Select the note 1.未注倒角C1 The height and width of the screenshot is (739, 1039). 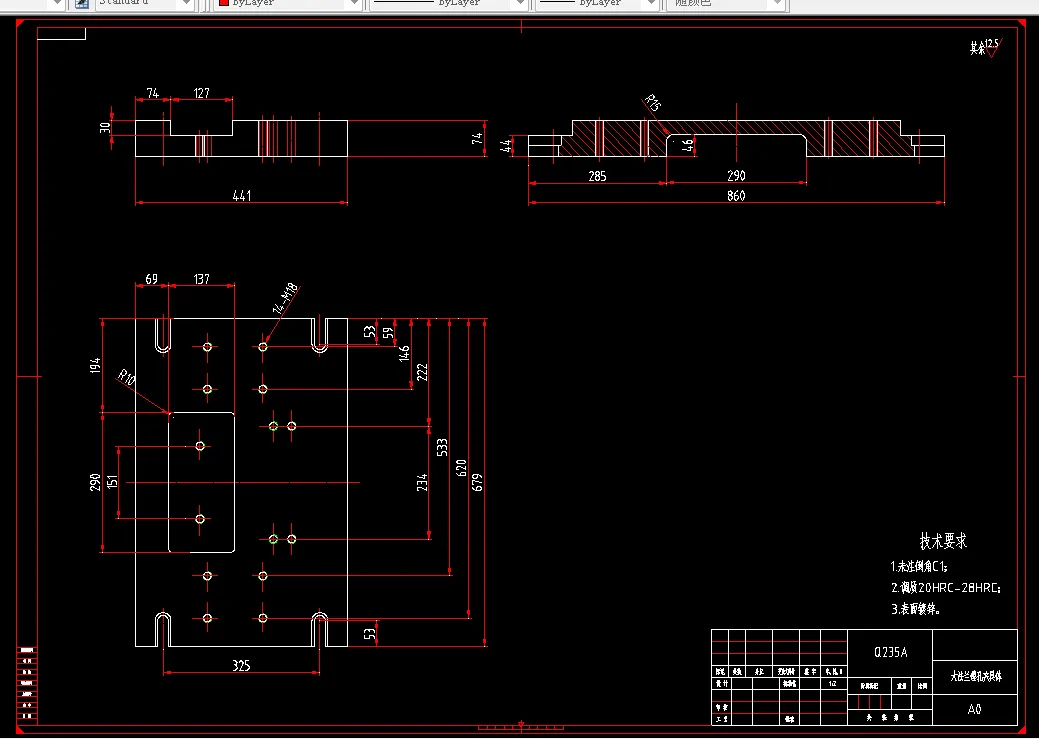[x=919, y=567]
